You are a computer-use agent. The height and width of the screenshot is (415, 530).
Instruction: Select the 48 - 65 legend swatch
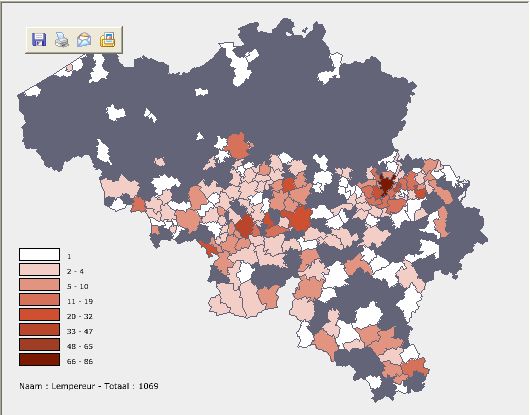(40, 344)
